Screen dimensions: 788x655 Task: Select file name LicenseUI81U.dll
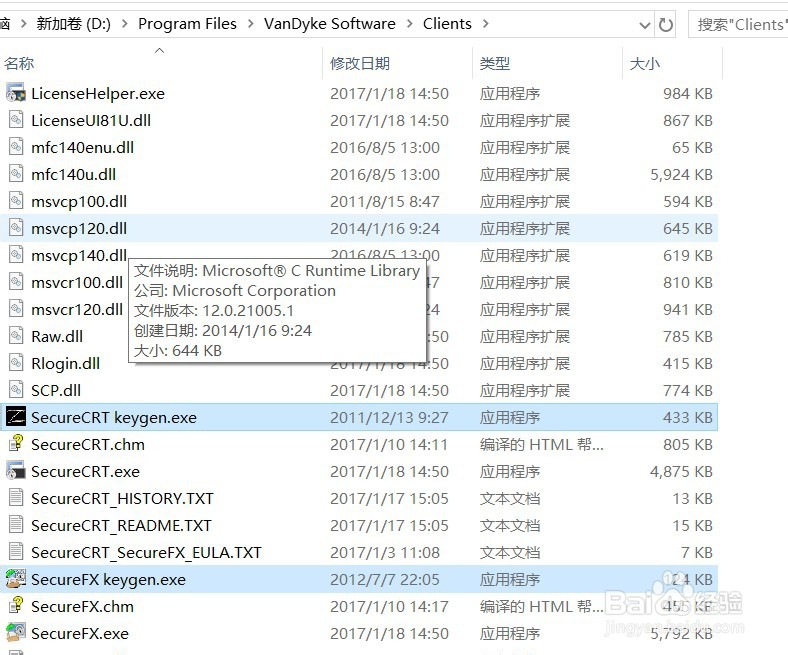(91, 120)
